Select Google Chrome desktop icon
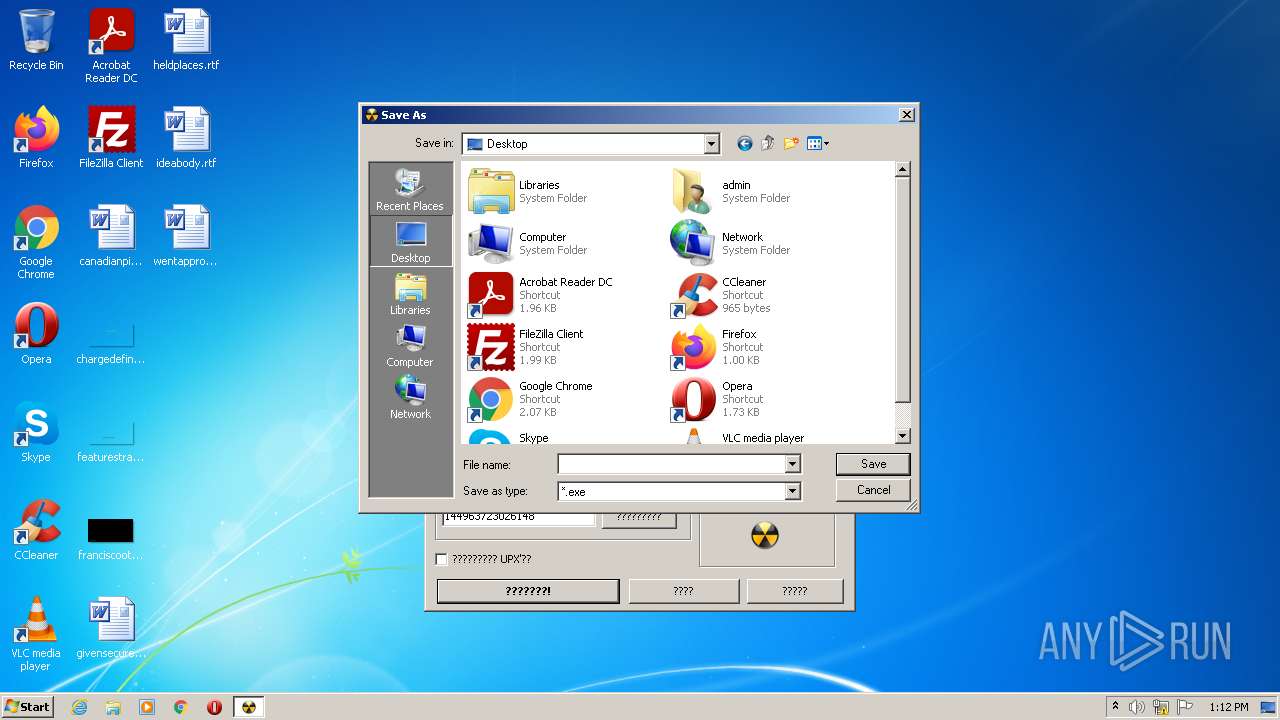The image size is (1280, 720). pos(36,242)
